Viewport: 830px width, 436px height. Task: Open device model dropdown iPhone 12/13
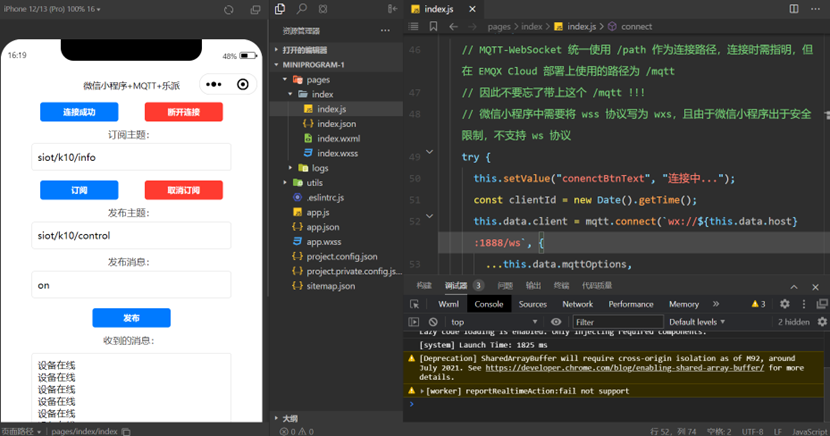coord(52,9)
